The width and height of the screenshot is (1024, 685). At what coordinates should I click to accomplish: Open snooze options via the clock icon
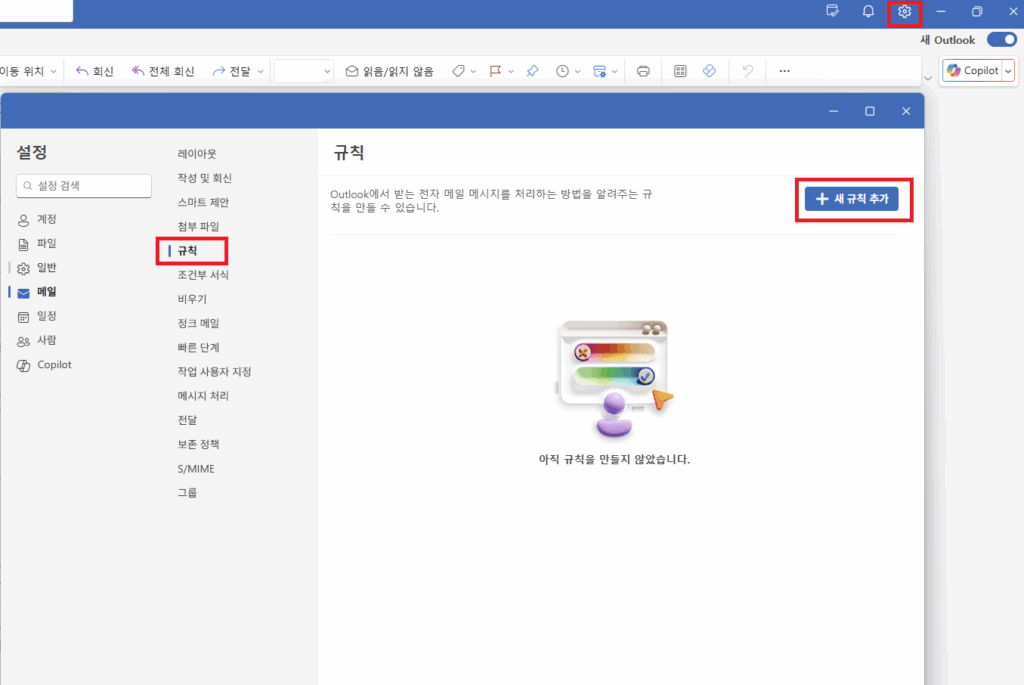pyautogui.click(x=565, y=70)
